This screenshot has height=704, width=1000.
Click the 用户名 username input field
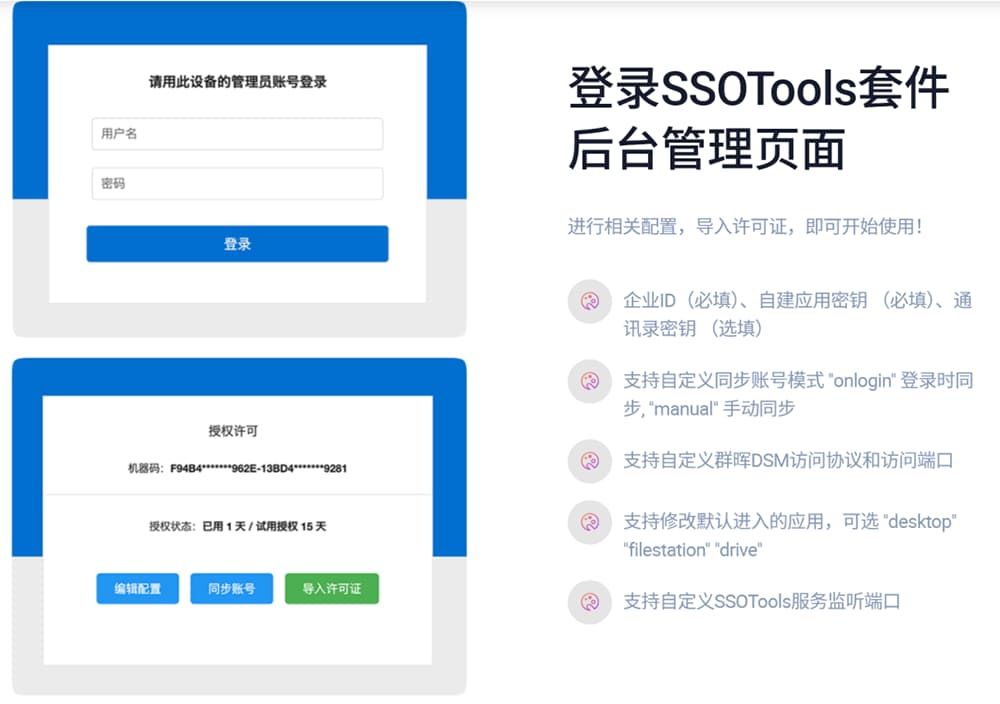(237, 133)
